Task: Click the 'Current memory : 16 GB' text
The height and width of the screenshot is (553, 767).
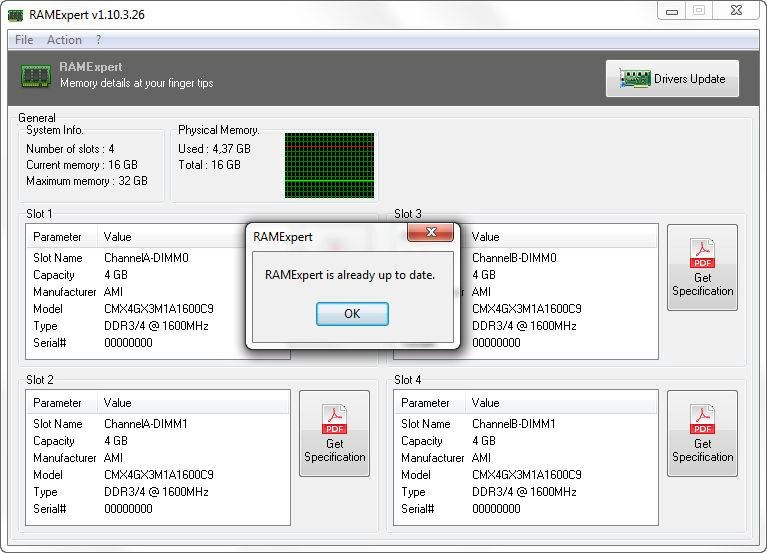Action: (82, 165)
